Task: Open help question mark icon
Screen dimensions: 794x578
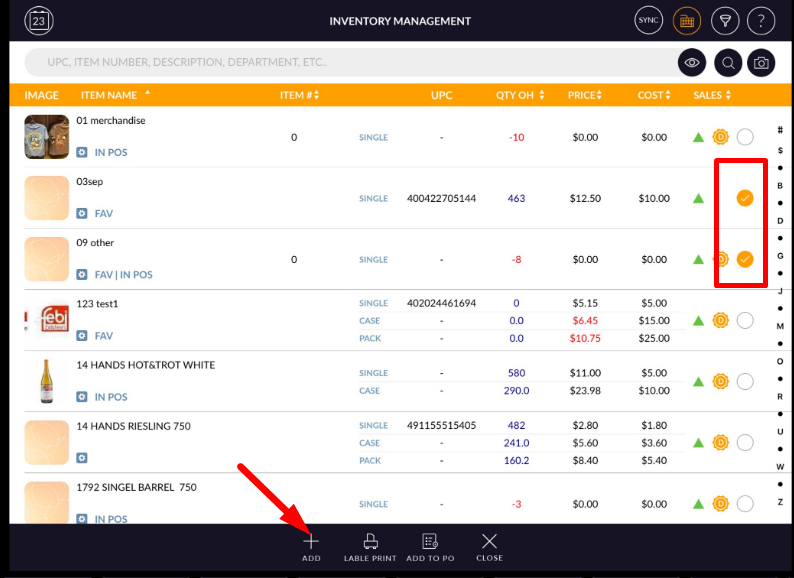Action: pos(761,20)
